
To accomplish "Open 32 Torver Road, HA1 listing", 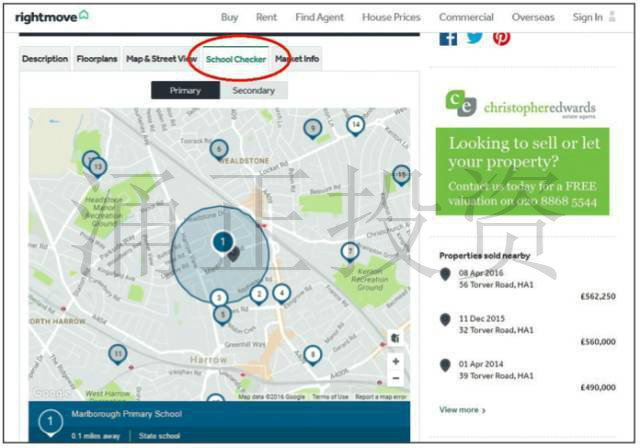I will coord(496,330).
